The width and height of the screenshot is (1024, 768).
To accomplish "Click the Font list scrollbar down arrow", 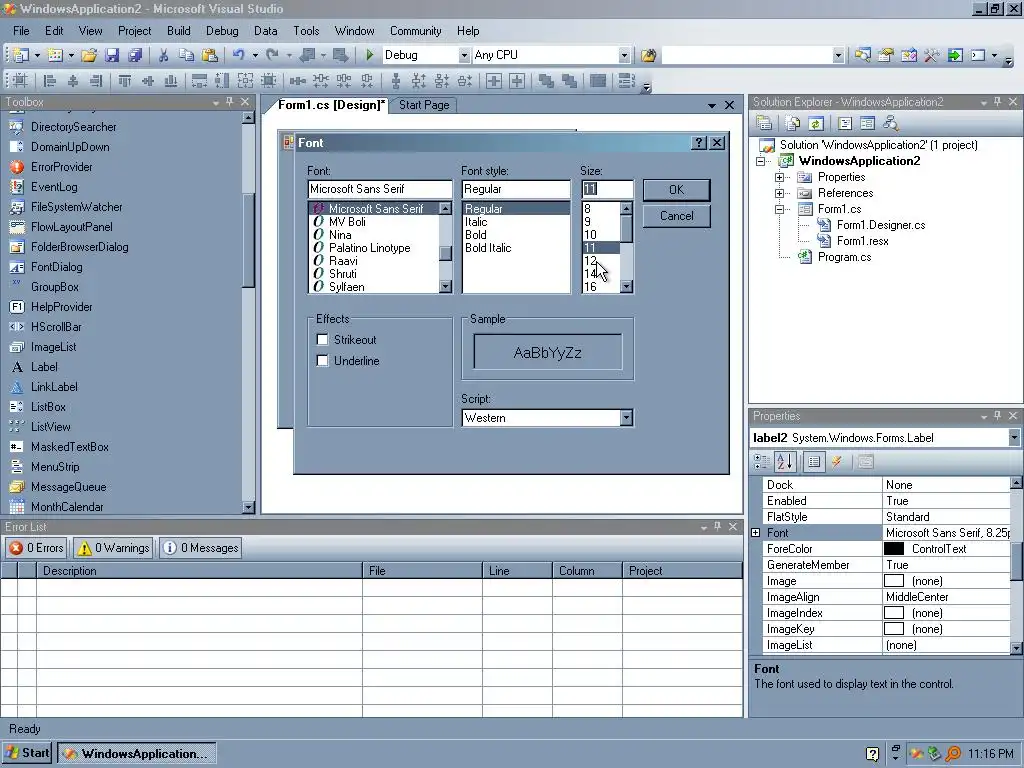I will 445,286.
